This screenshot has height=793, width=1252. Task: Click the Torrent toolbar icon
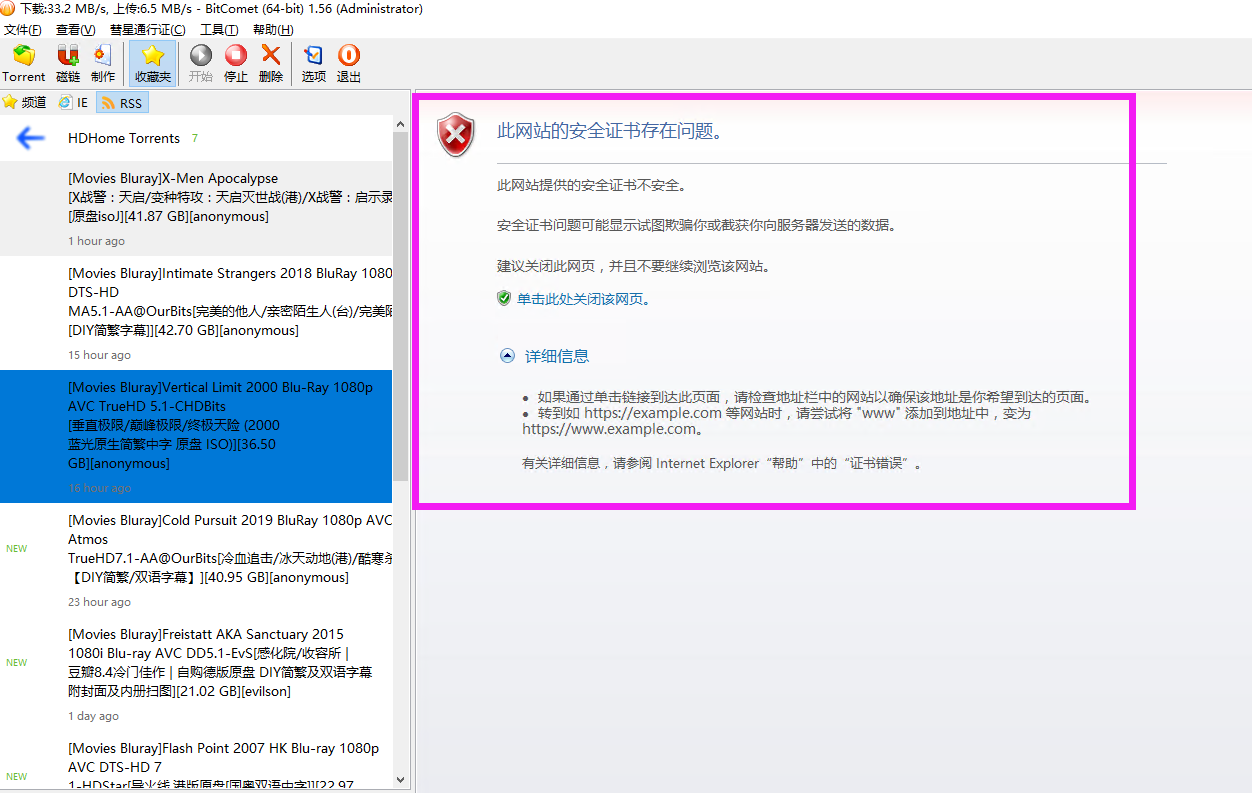click(x=23, y=63)
